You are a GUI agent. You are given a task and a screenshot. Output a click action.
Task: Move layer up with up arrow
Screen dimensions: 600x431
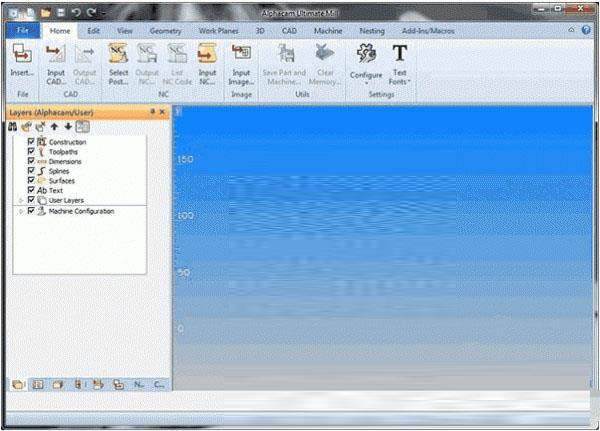coord(54,126)
